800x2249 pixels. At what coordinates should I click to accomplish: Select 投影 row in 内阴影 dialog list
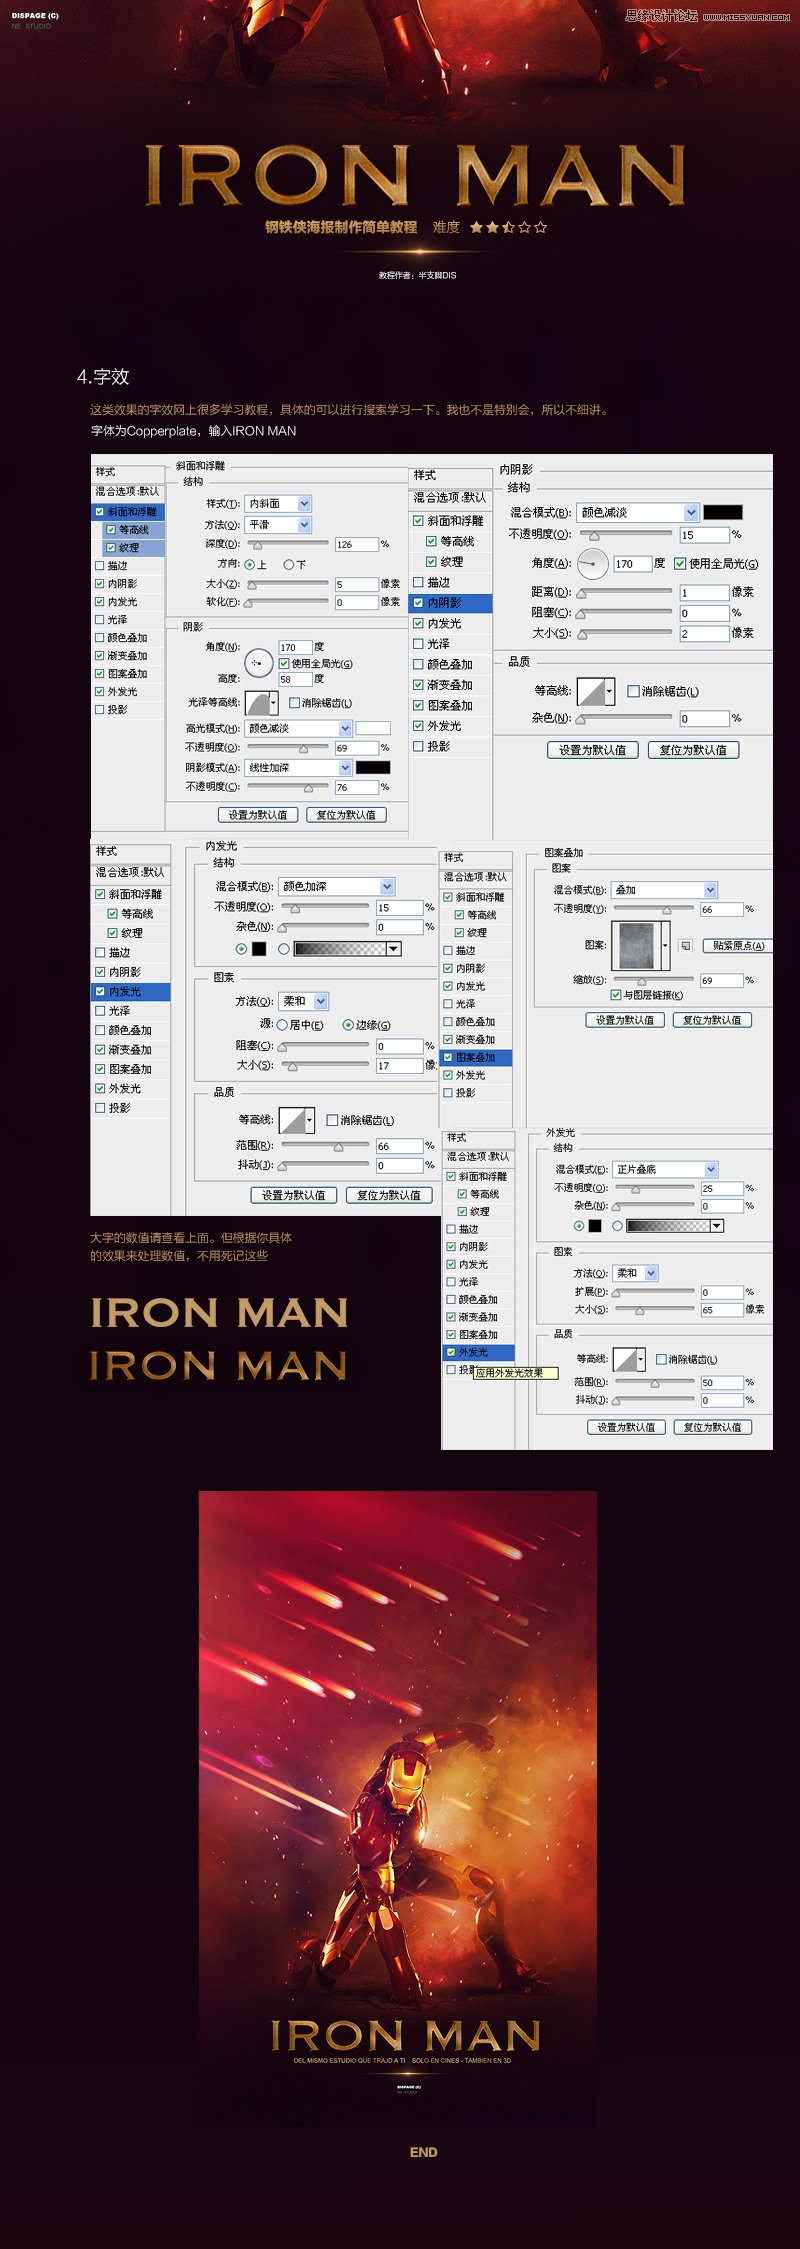click(x=451, y=746)
